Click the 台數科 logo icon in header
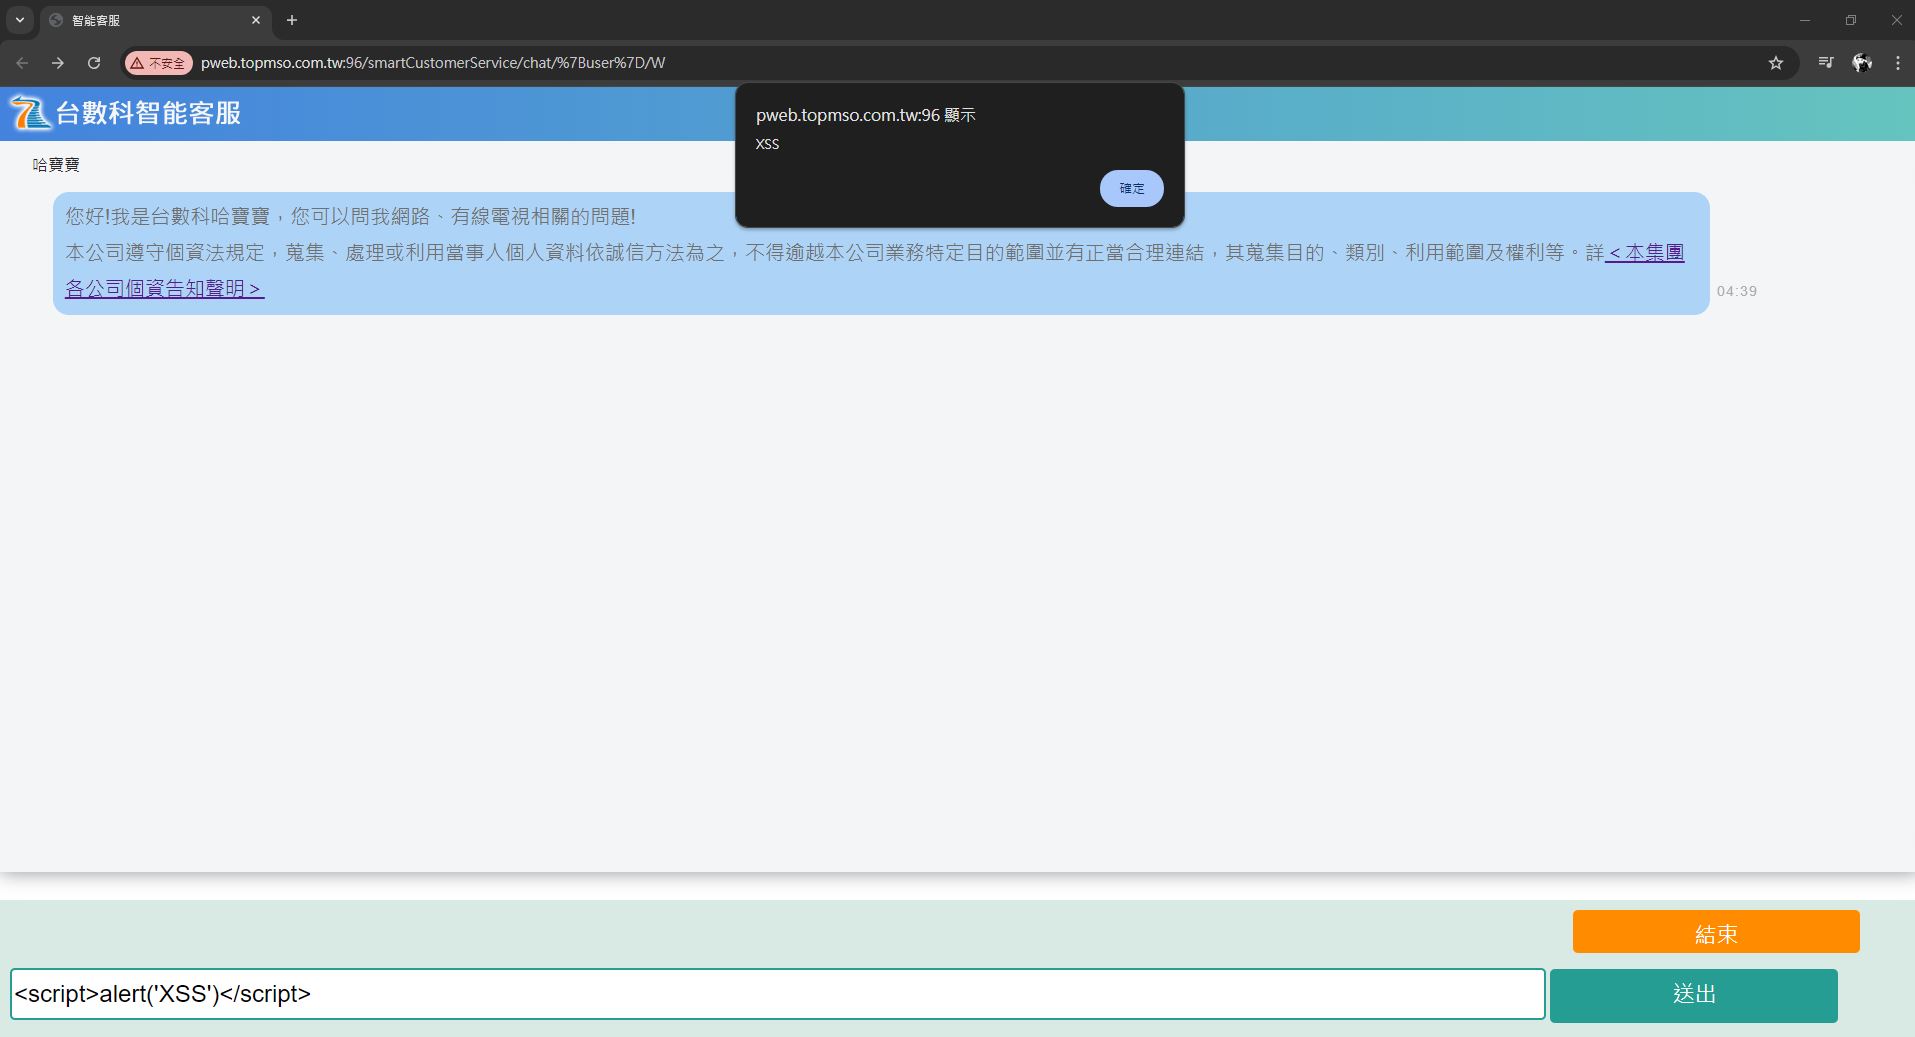The height and width of the screenshot is (1037, 1915). [x=30, y=113]
